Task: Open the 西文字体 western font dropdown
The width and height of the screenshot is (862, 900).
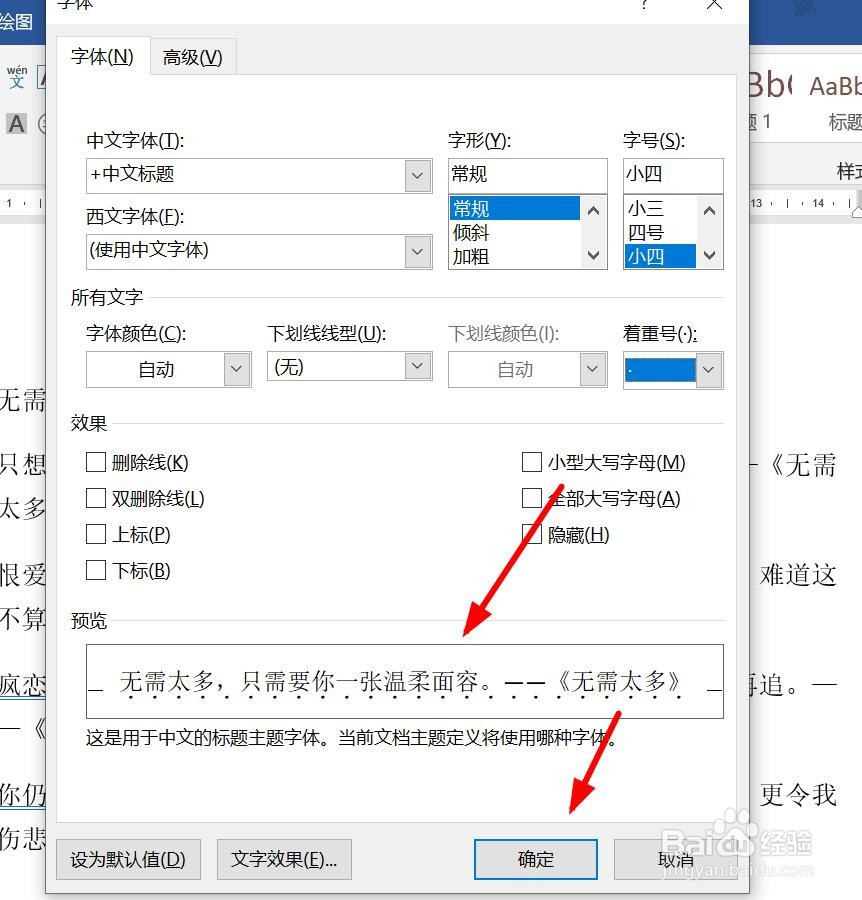Action: 417,251
